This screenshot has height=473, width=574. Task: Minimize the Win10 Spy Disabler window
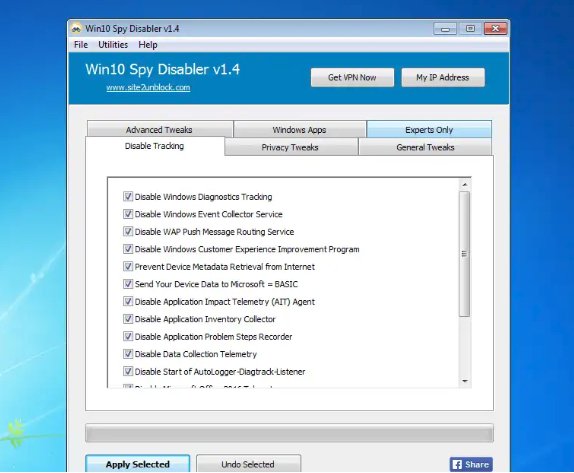tap(445, 29)
